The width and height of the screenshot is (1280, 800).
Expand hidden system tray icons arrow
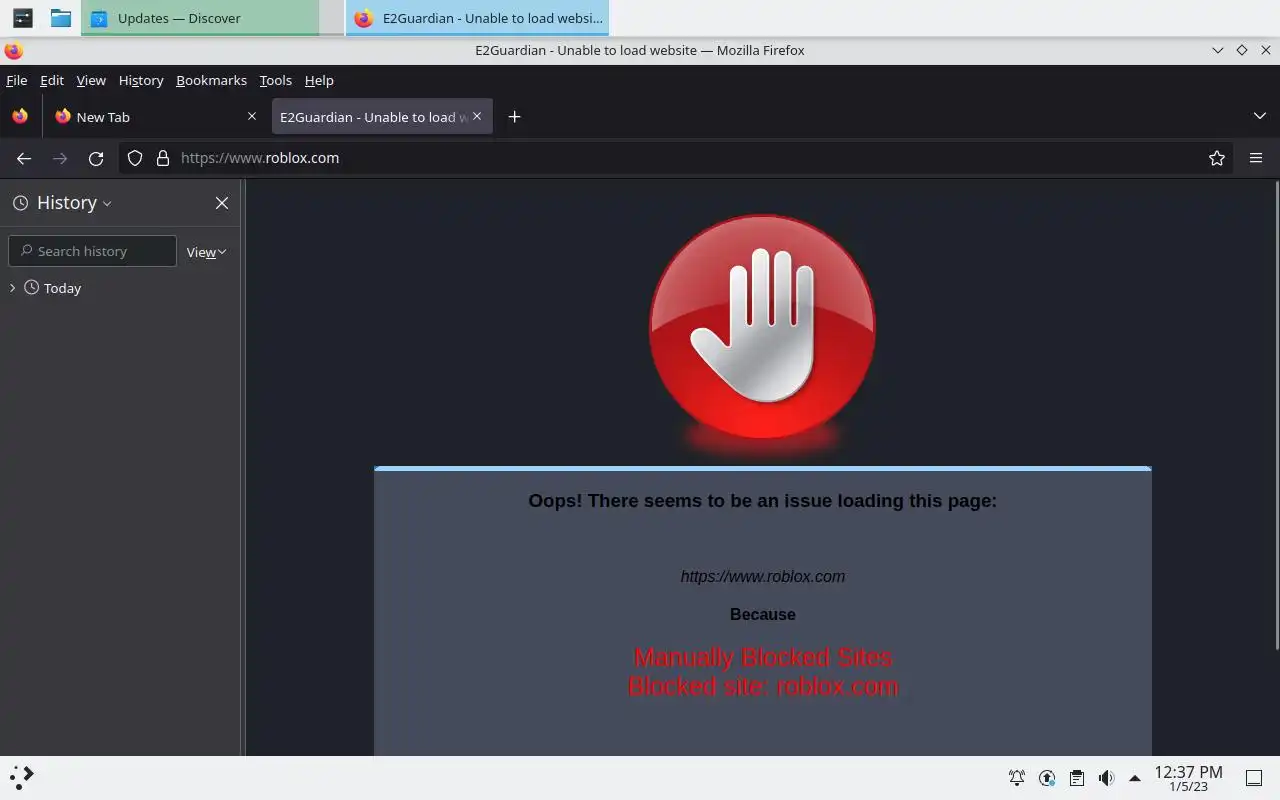[1135, 777]
